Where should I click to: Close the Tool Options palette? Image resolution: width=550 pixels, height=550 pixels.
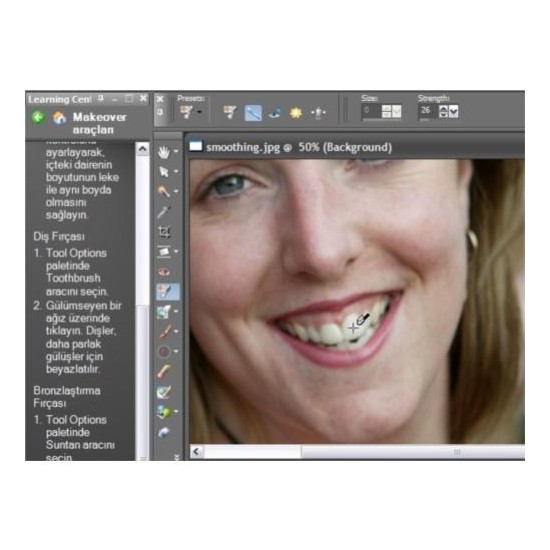[x=160, y=99]
